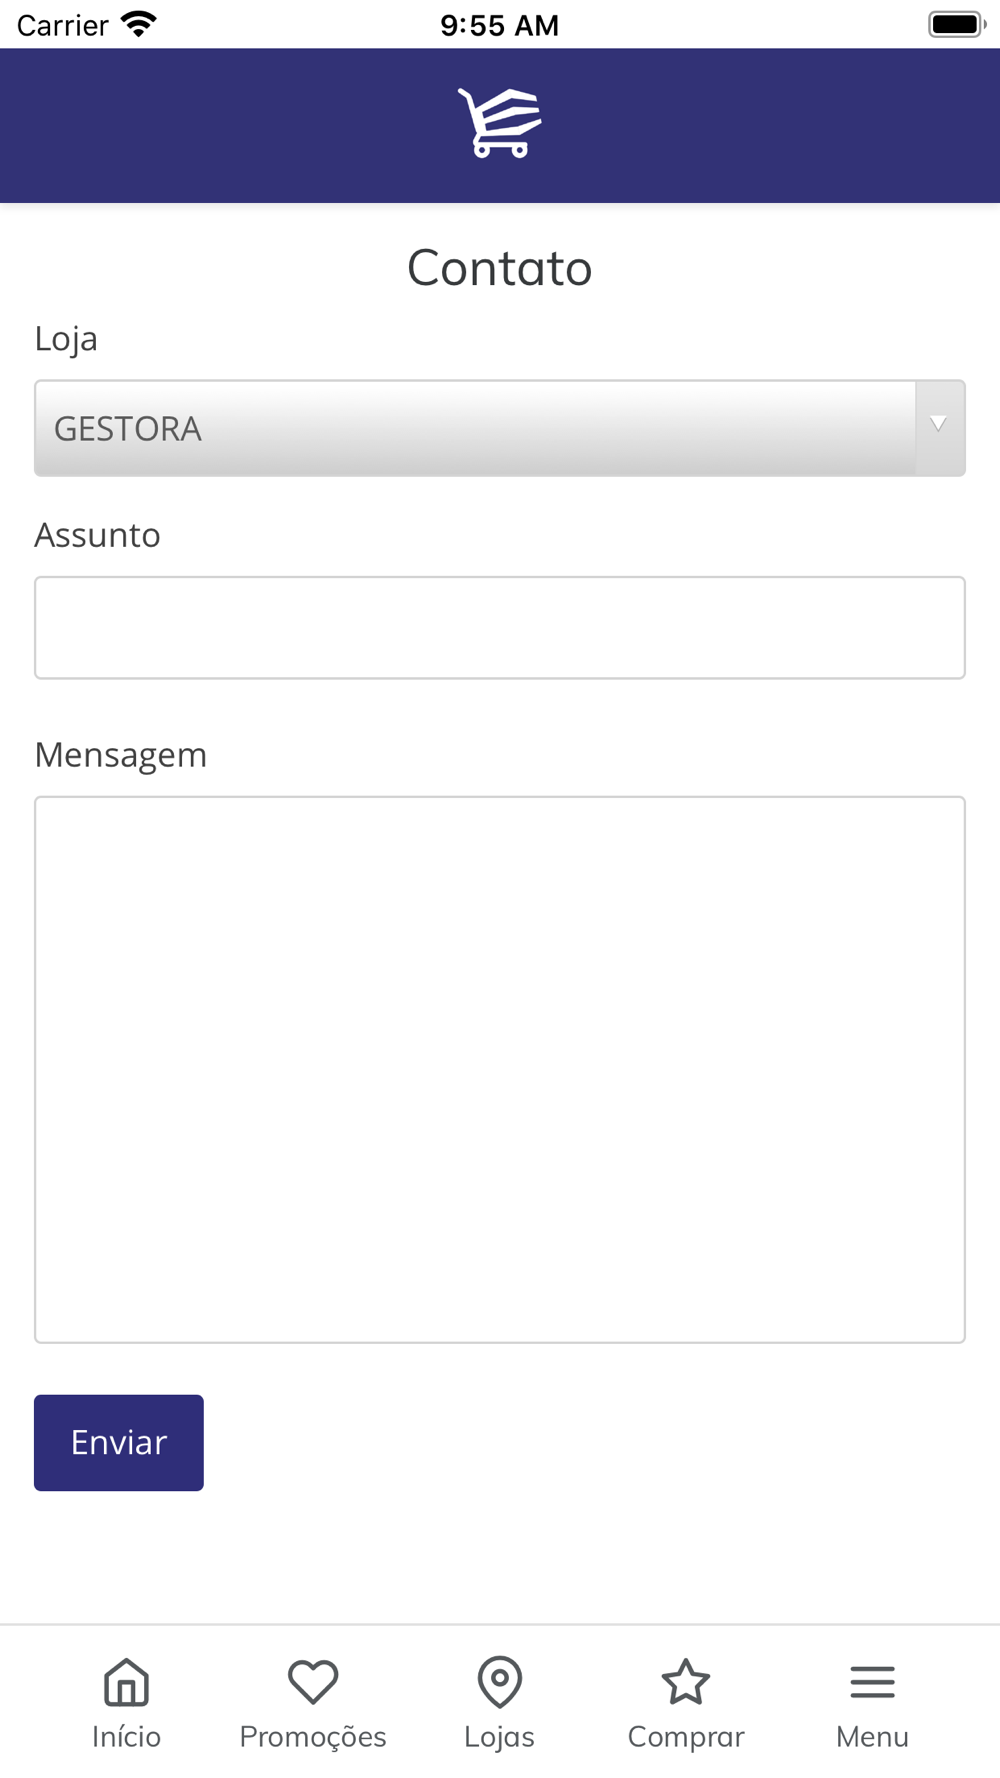Screen dimensions: 1000x1778
Task: Tap the Menu tab label
Action: (872, 1737)
